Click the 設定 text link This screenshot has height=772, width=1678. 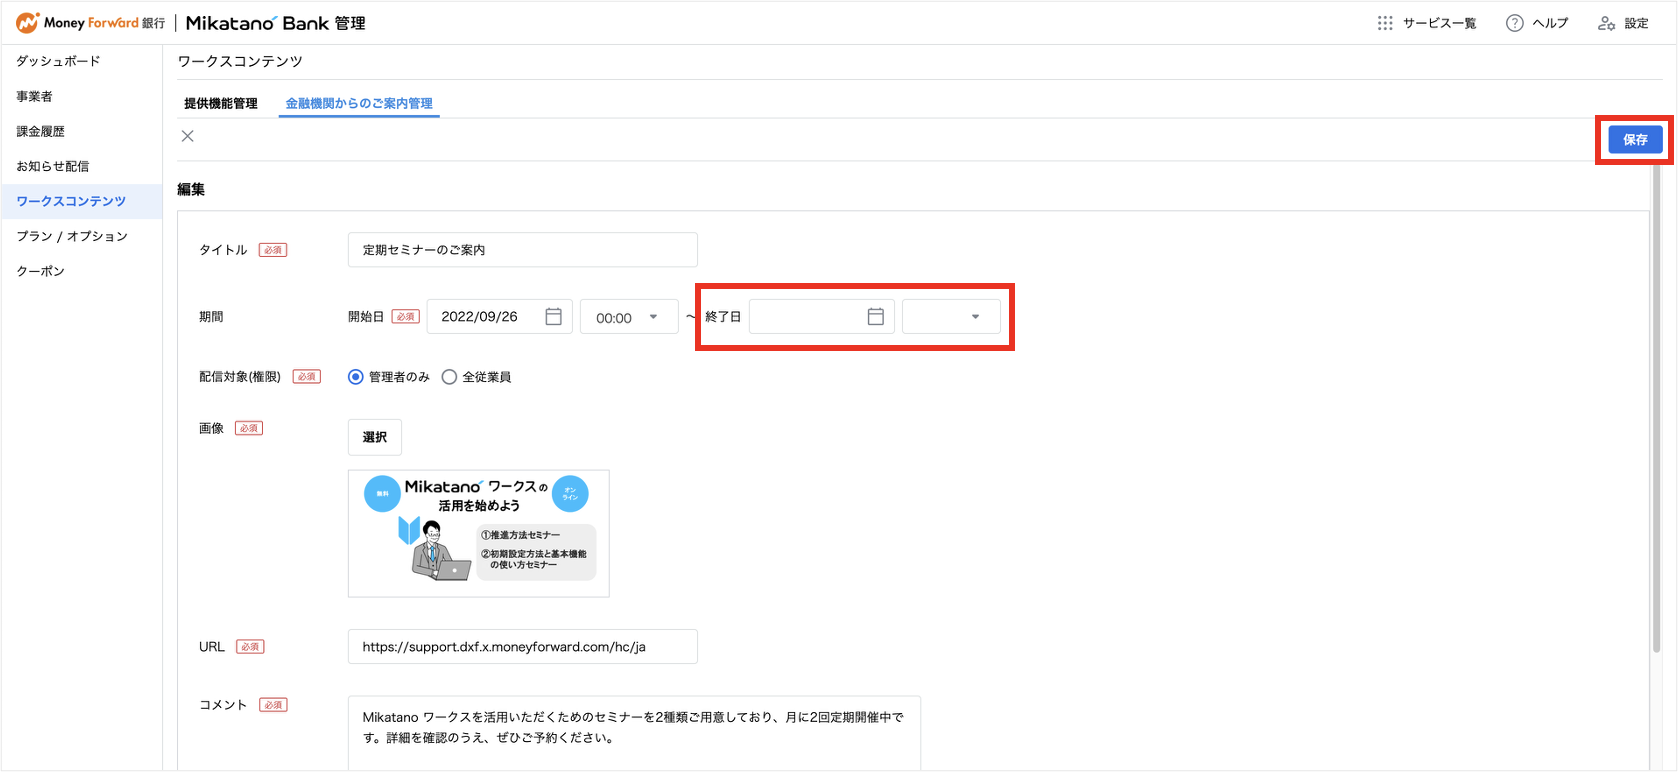click(x=1636, y=23)
